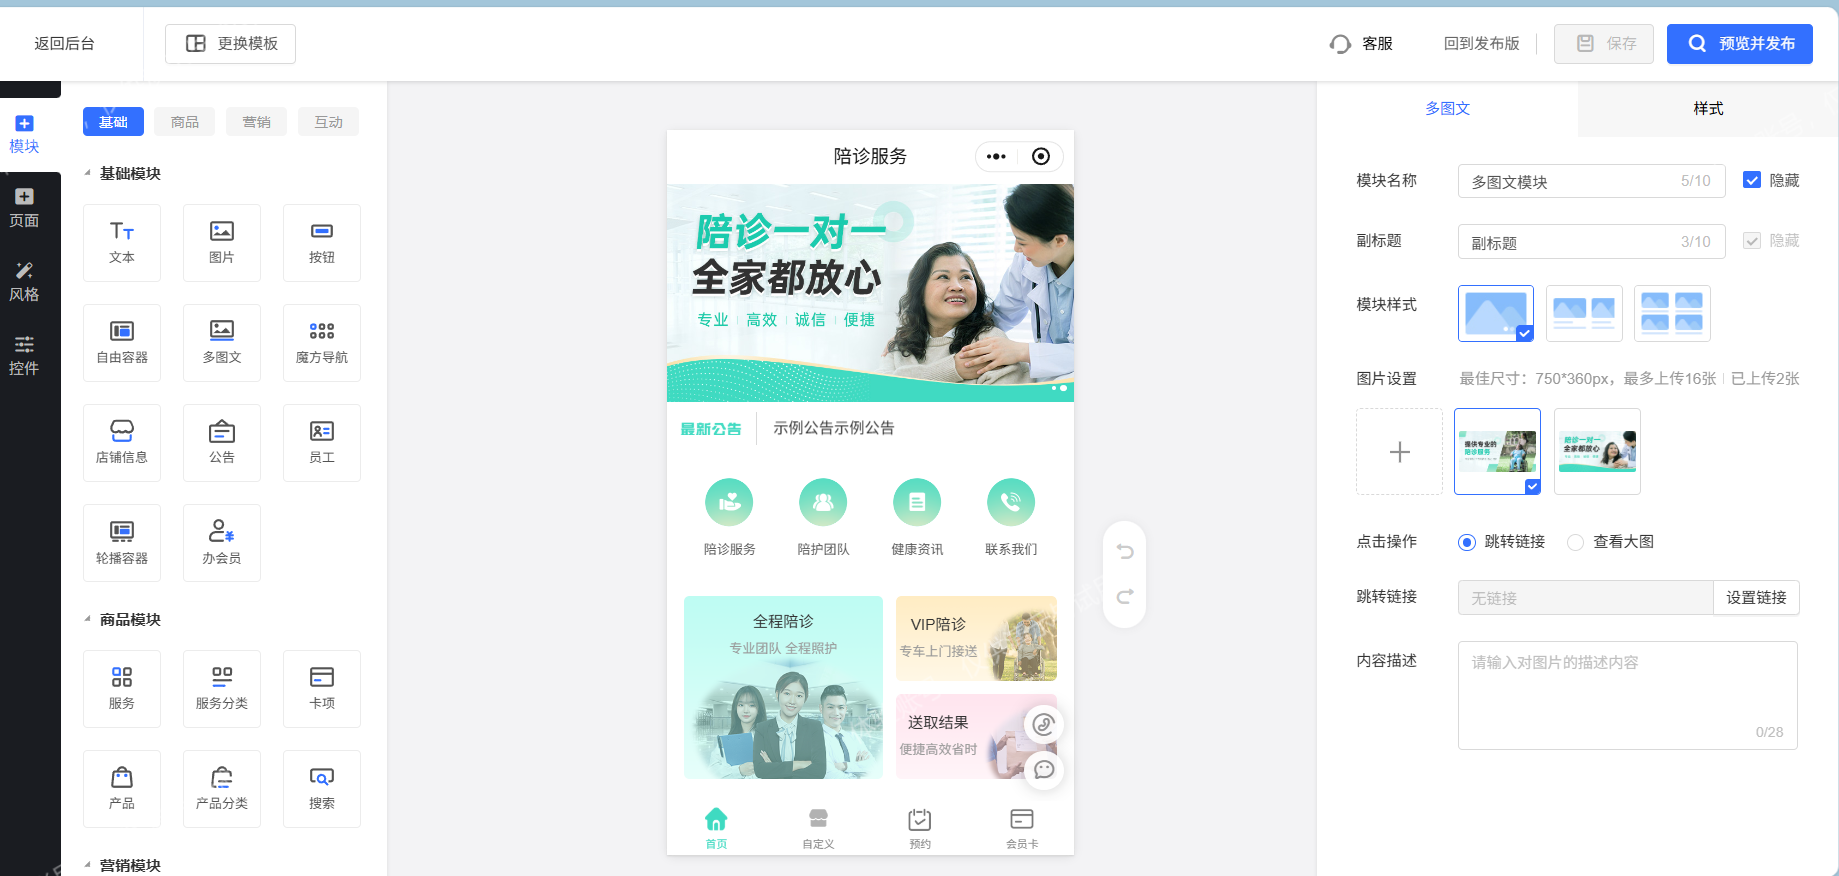Add the 办会员 membership module
The width and height of the screenshot is (1839, 876).
pyautogui.click(x=222, y=543)
